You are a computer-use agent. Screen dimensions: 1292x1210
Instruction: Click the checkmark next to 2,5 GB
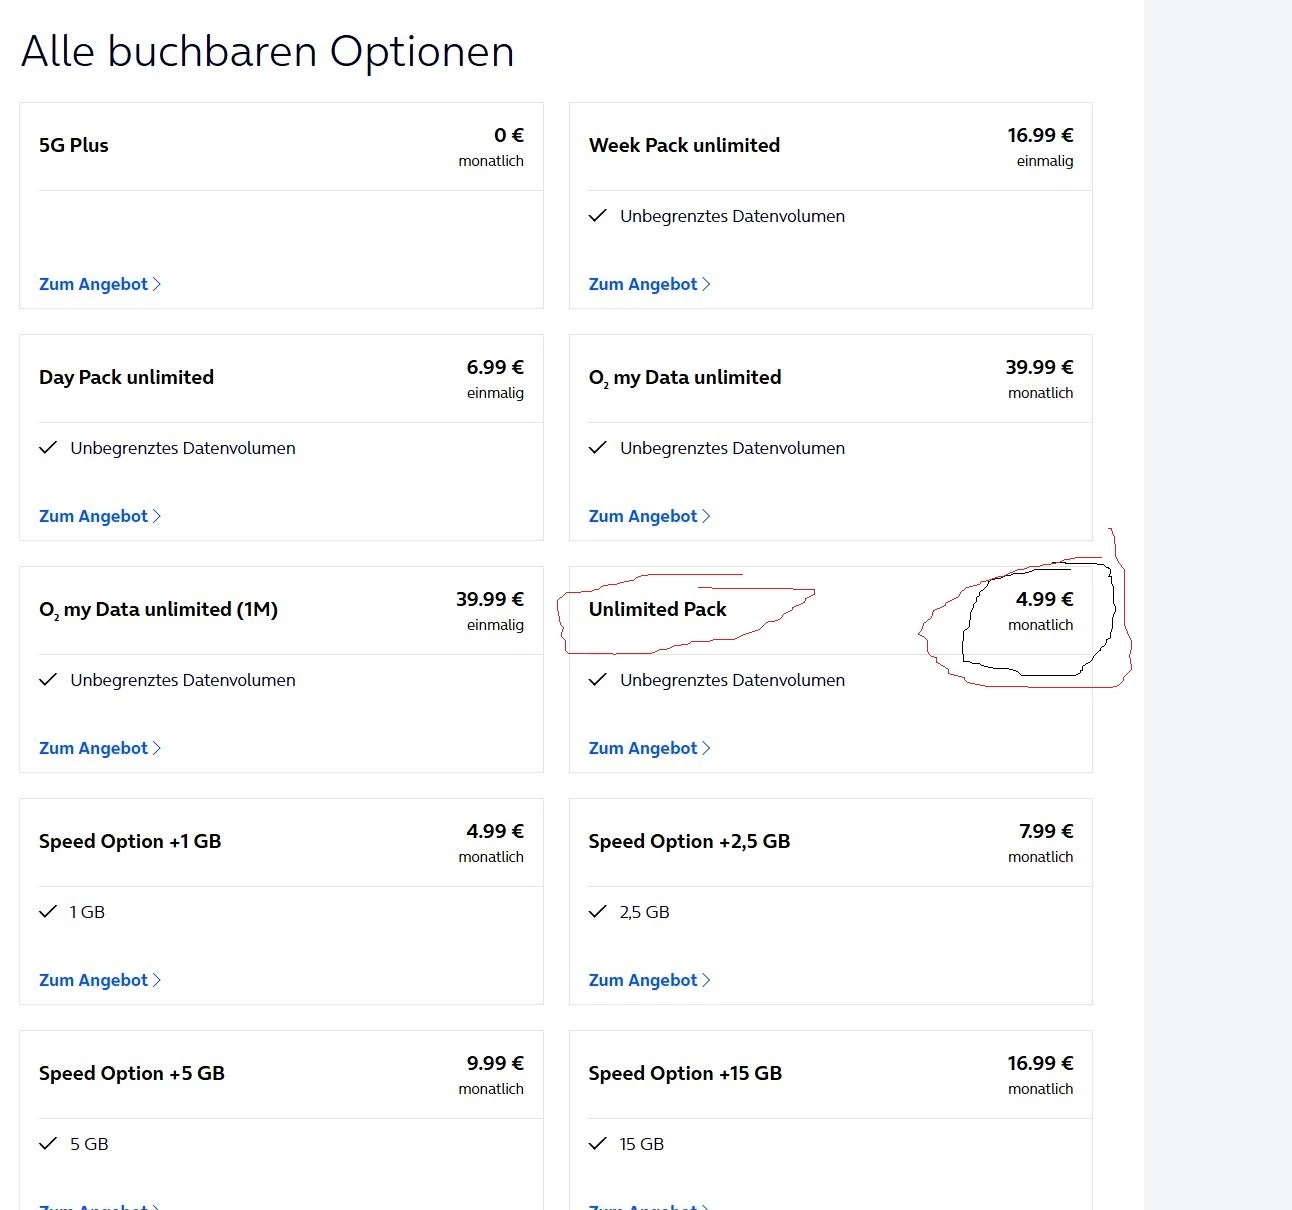click(x=598, y=912)
